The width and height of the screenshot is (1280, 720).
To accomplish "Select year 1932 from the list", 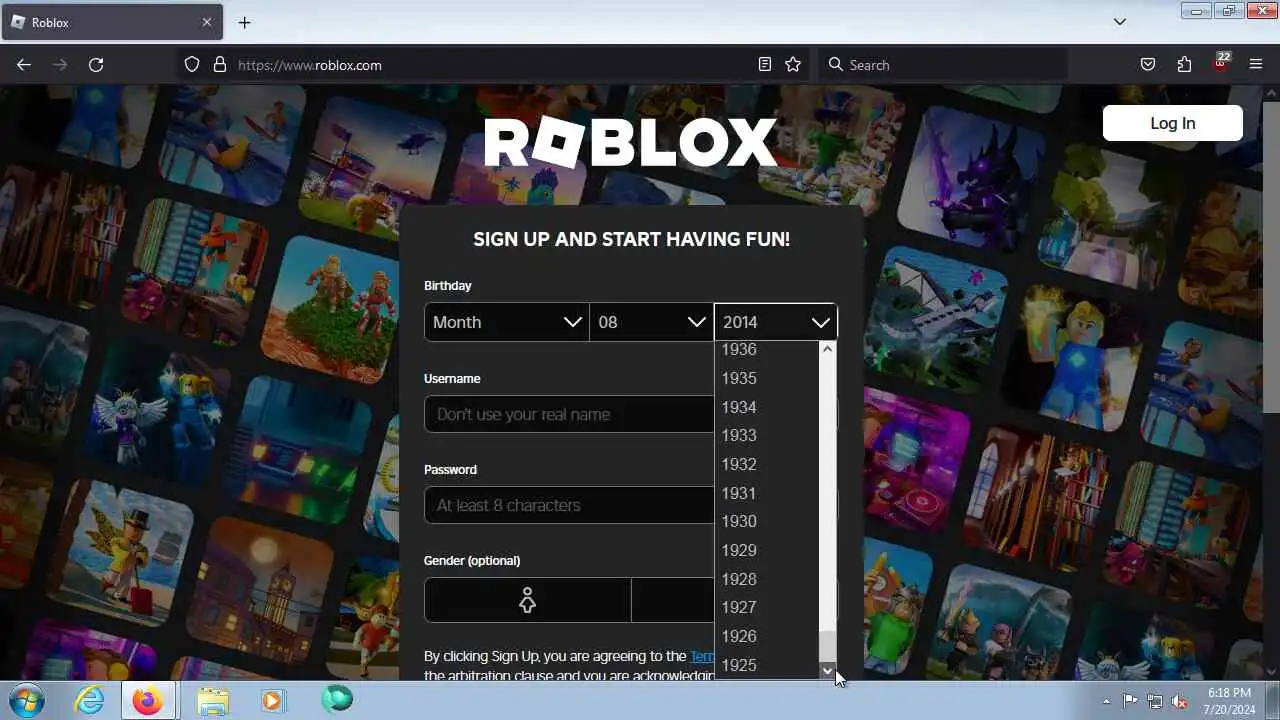I will click(x=767, y=464).
